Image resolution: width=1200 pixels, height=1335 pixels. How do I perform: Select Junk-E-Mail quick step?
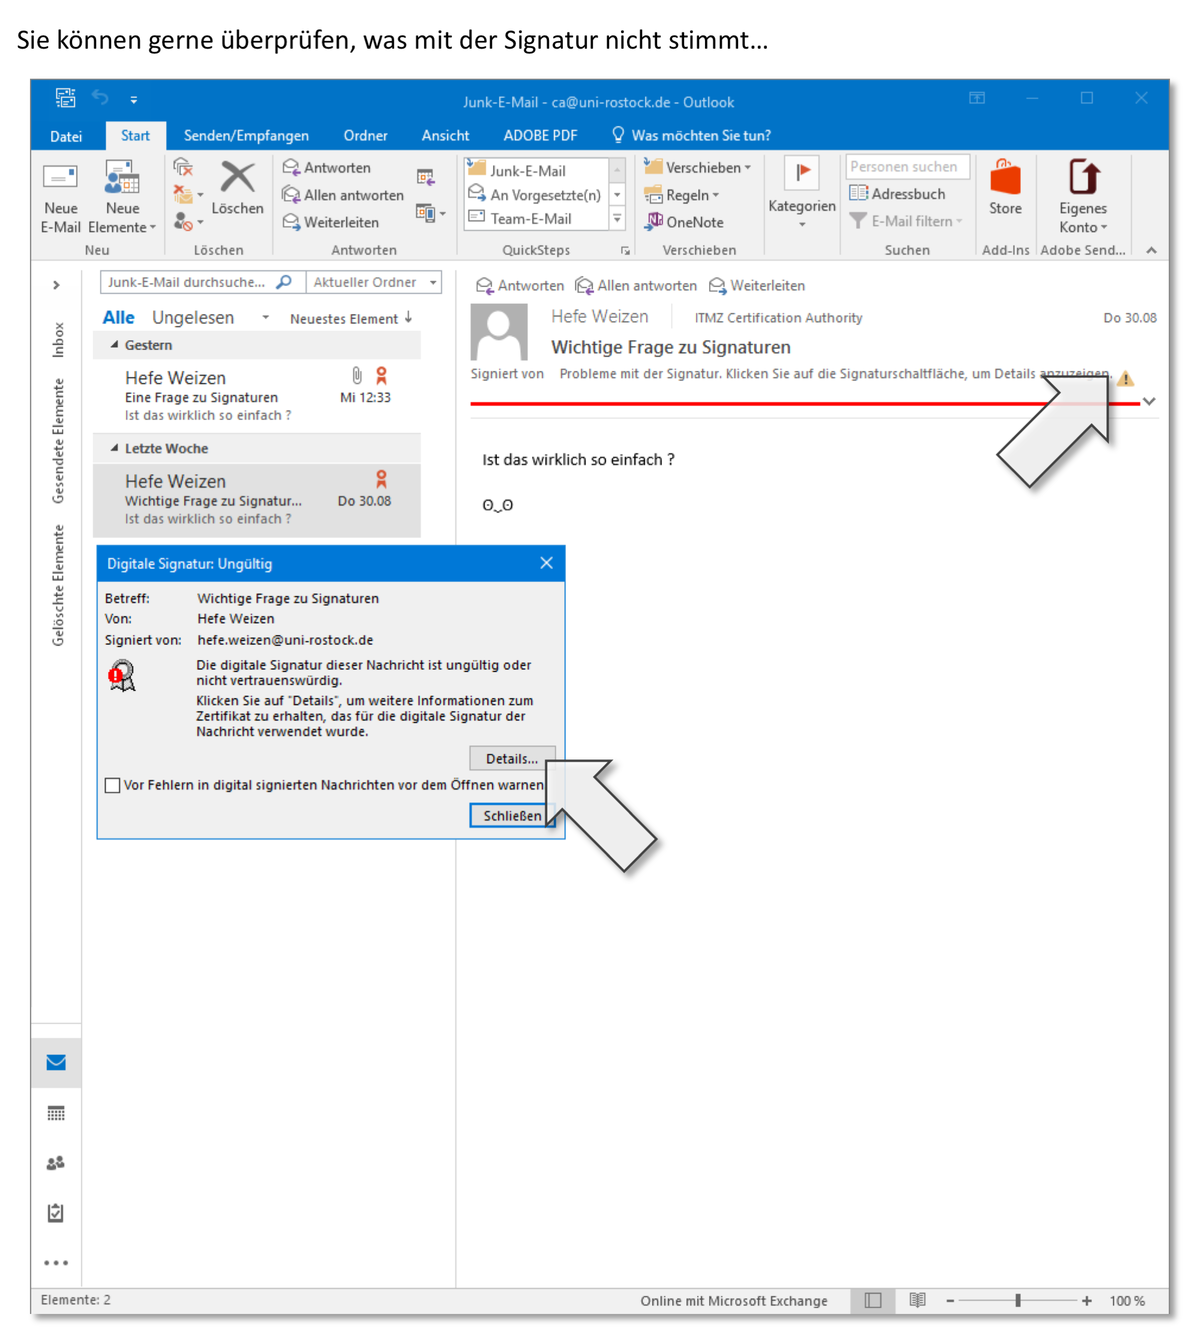[535, 171]
